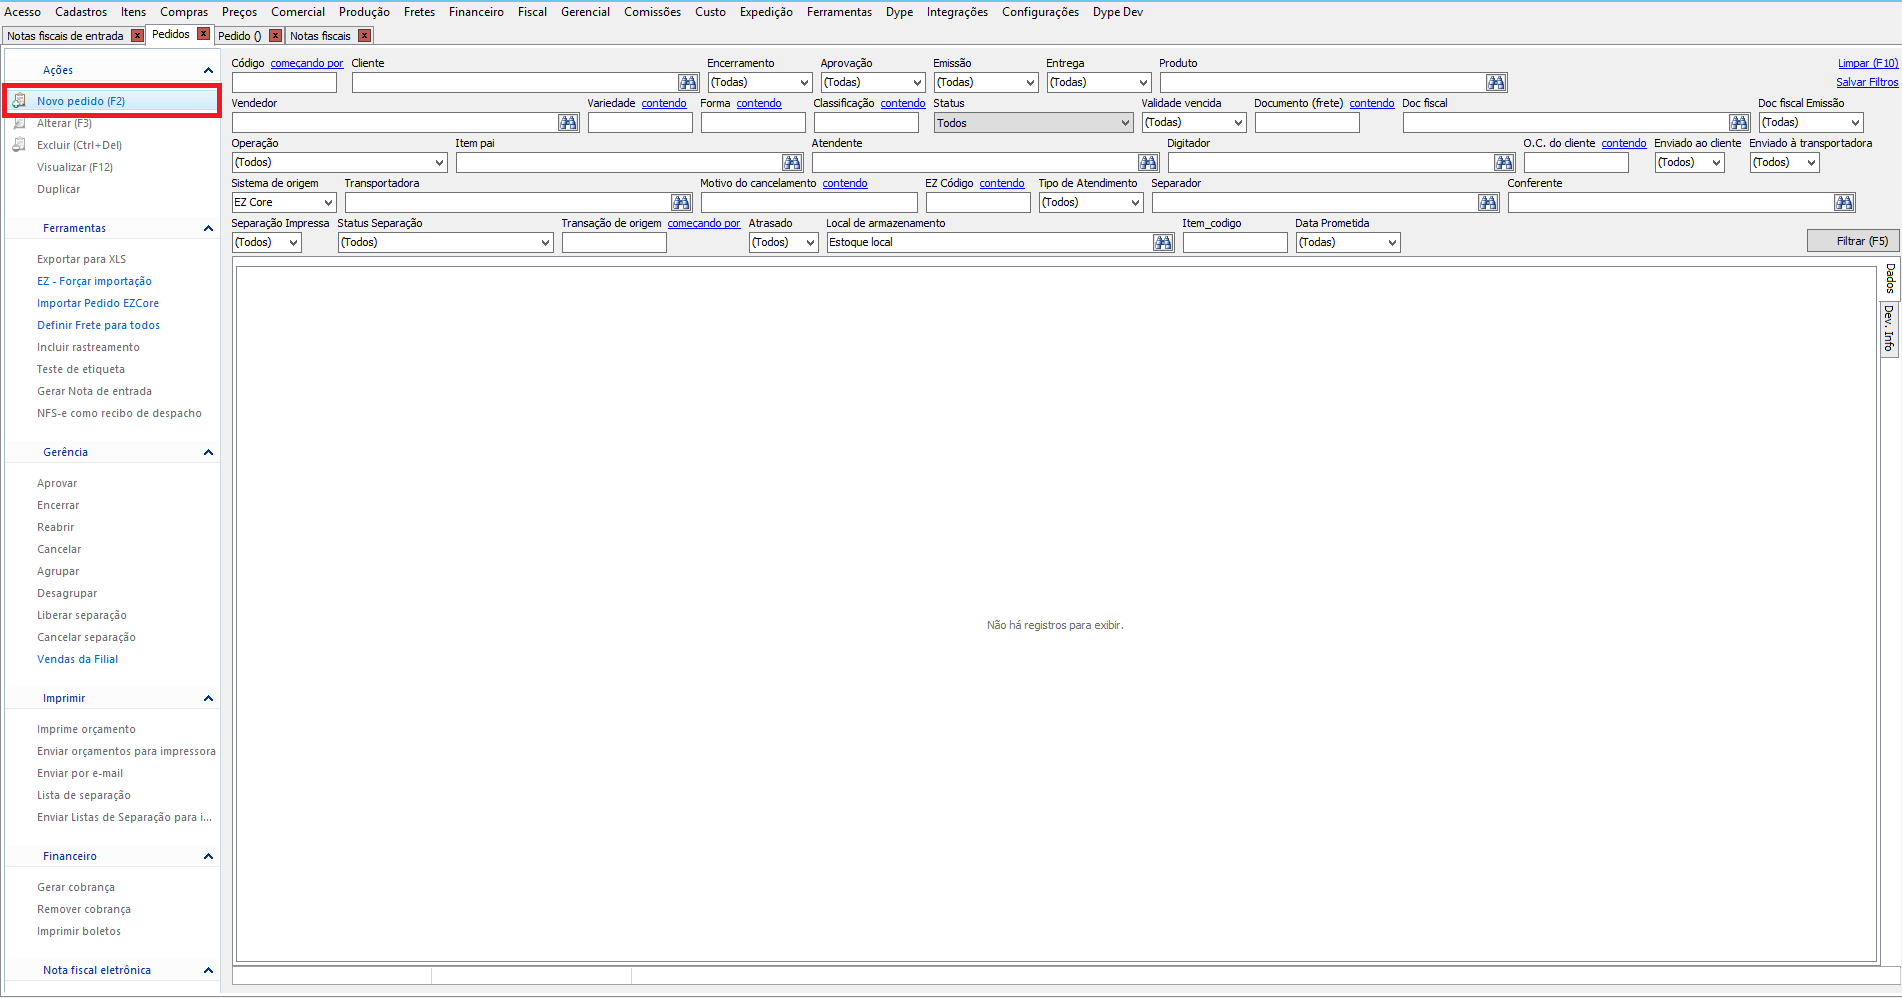
Task: Switch to the Pedido () tab
Action: click(x=240, y=36)
